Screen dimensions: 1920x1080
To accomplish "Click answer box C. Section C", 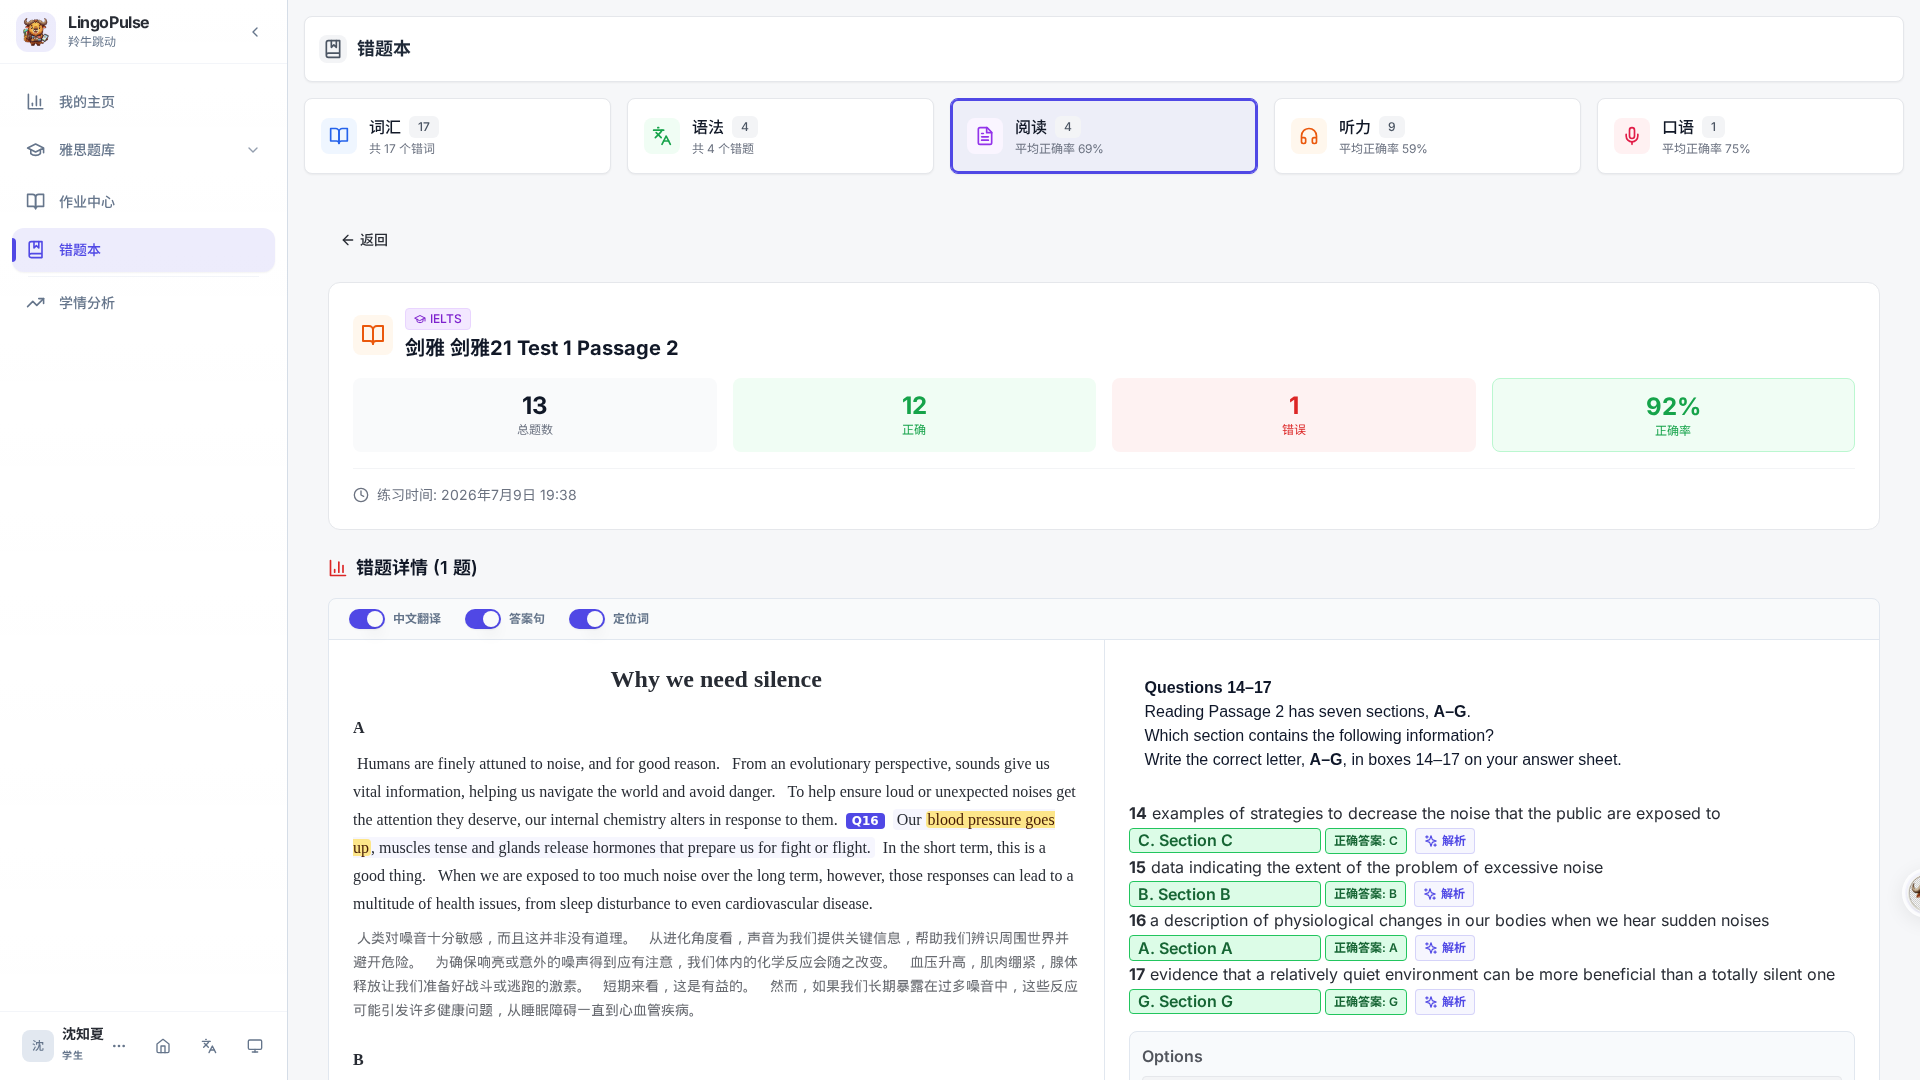I will click(x=1225, y=841).
